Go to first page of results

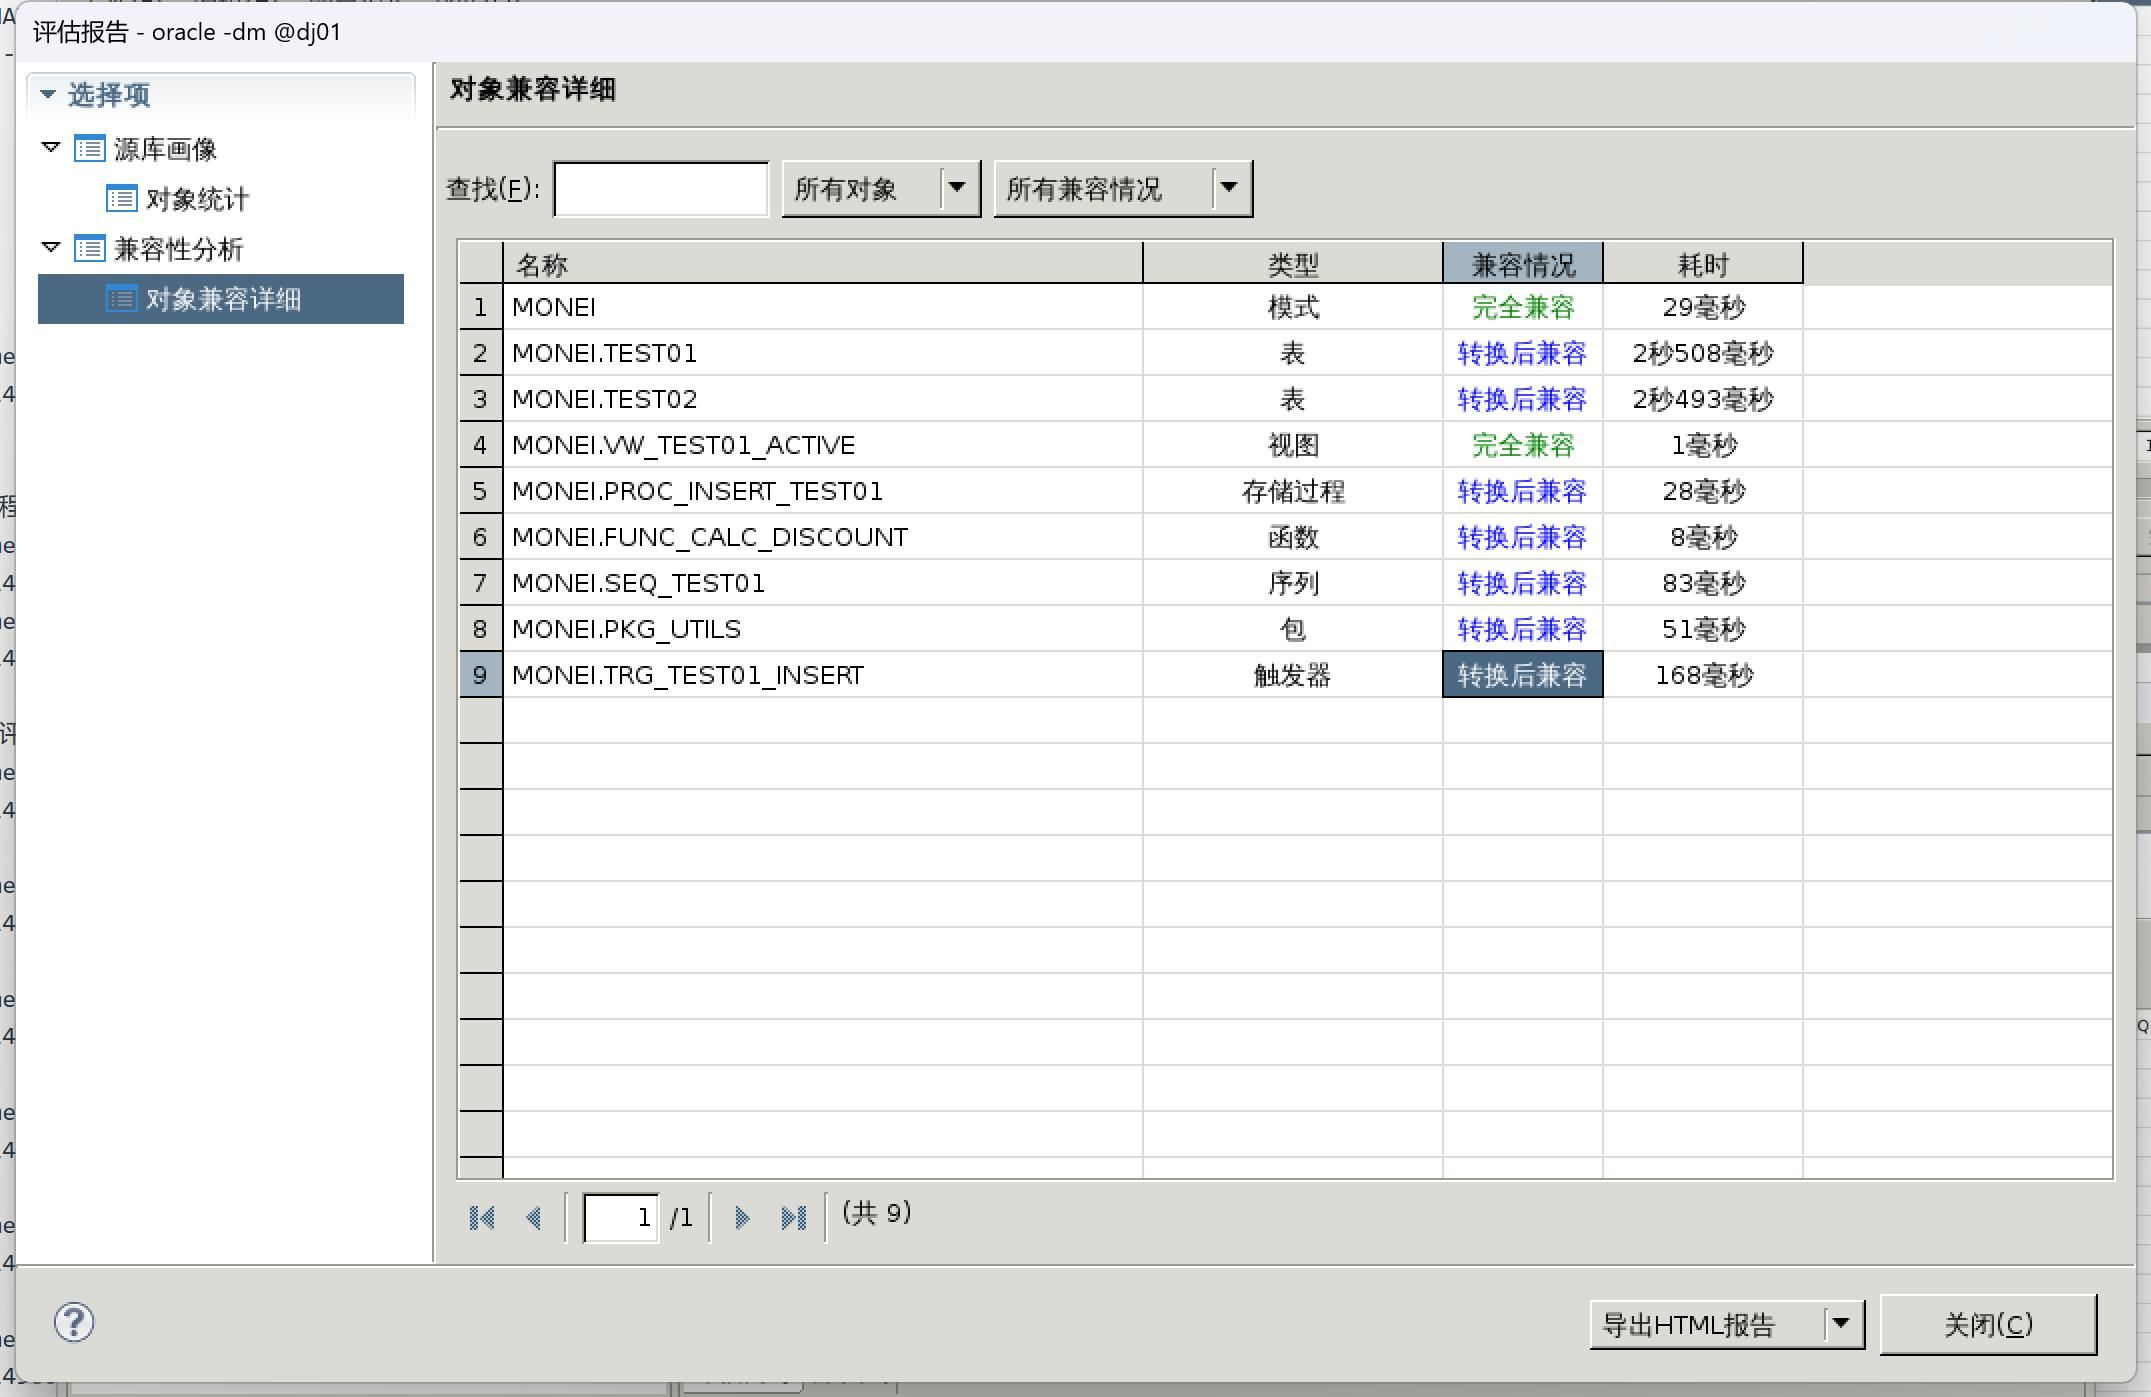point(482,1218)
